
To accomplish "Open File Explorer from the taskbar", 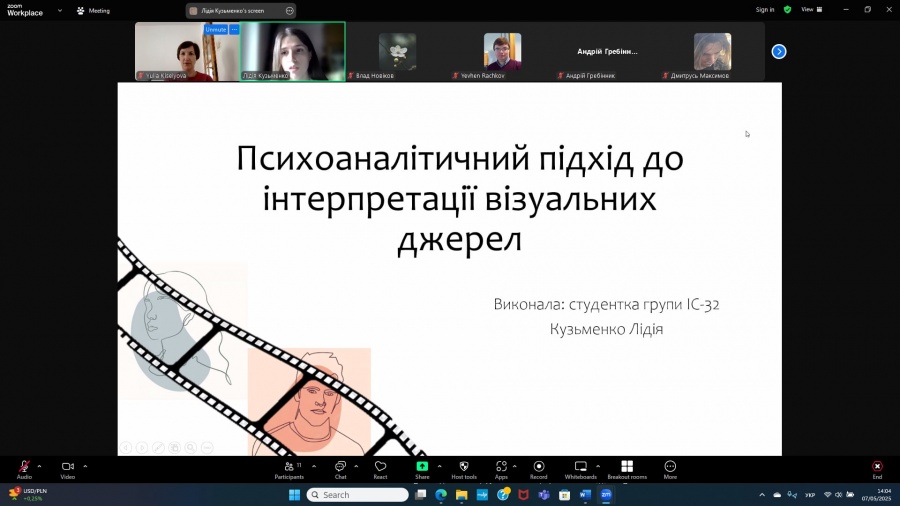I will [x=461, y=495].
